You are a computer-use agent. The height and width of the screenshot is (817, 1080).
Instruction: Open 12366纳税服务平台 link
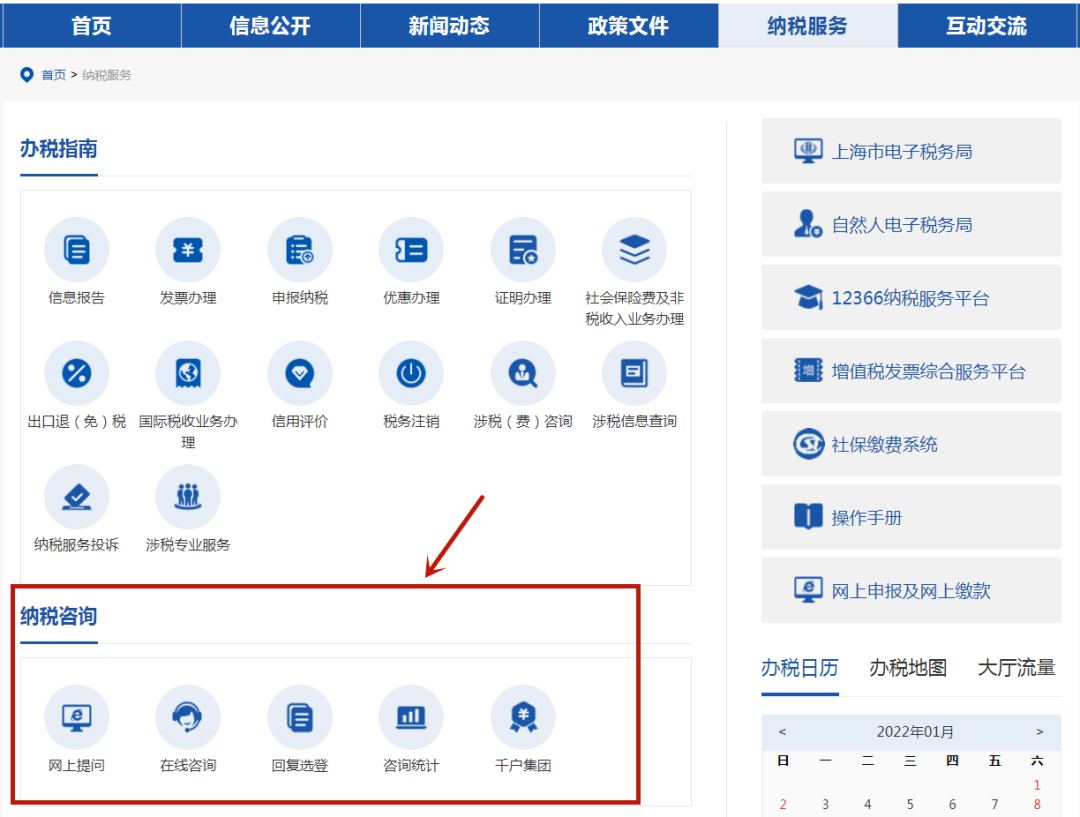(911, 298)
